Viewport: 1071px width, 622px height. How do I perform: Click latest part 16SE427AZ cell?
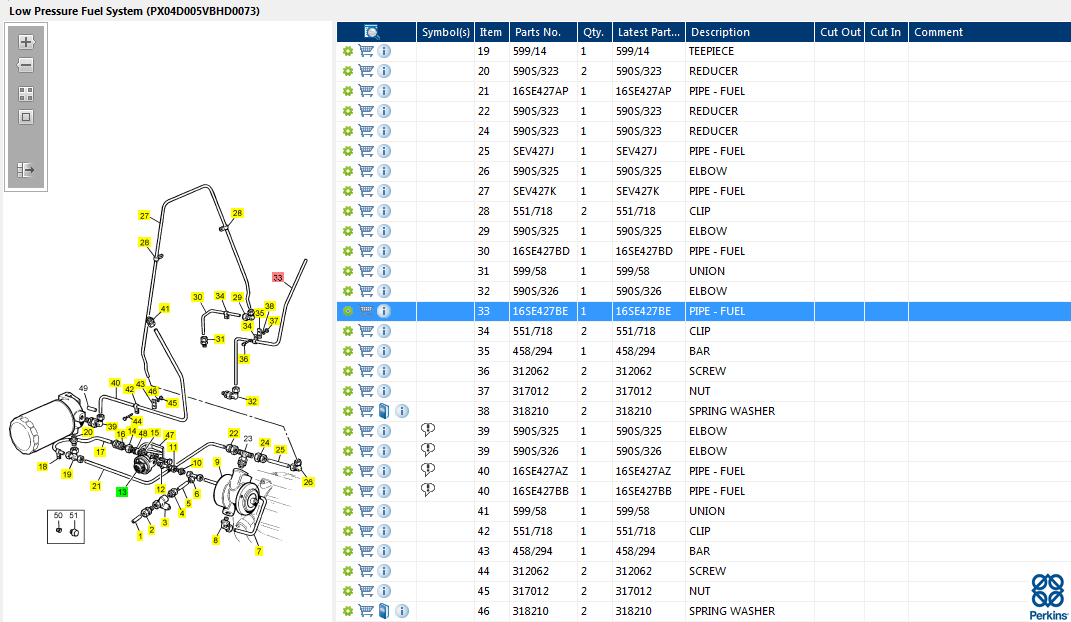(x=643, y=471)
